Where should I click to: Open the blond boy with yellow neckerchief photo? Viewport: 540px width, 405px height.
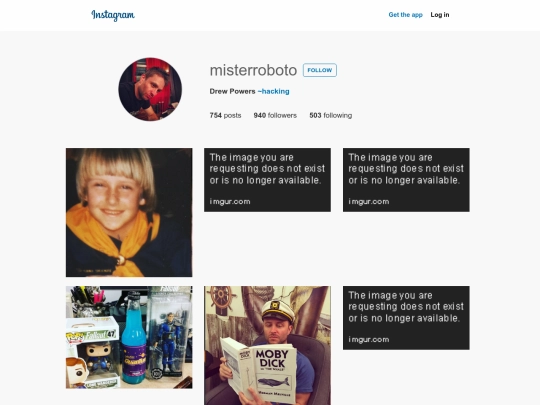point(129,212)
